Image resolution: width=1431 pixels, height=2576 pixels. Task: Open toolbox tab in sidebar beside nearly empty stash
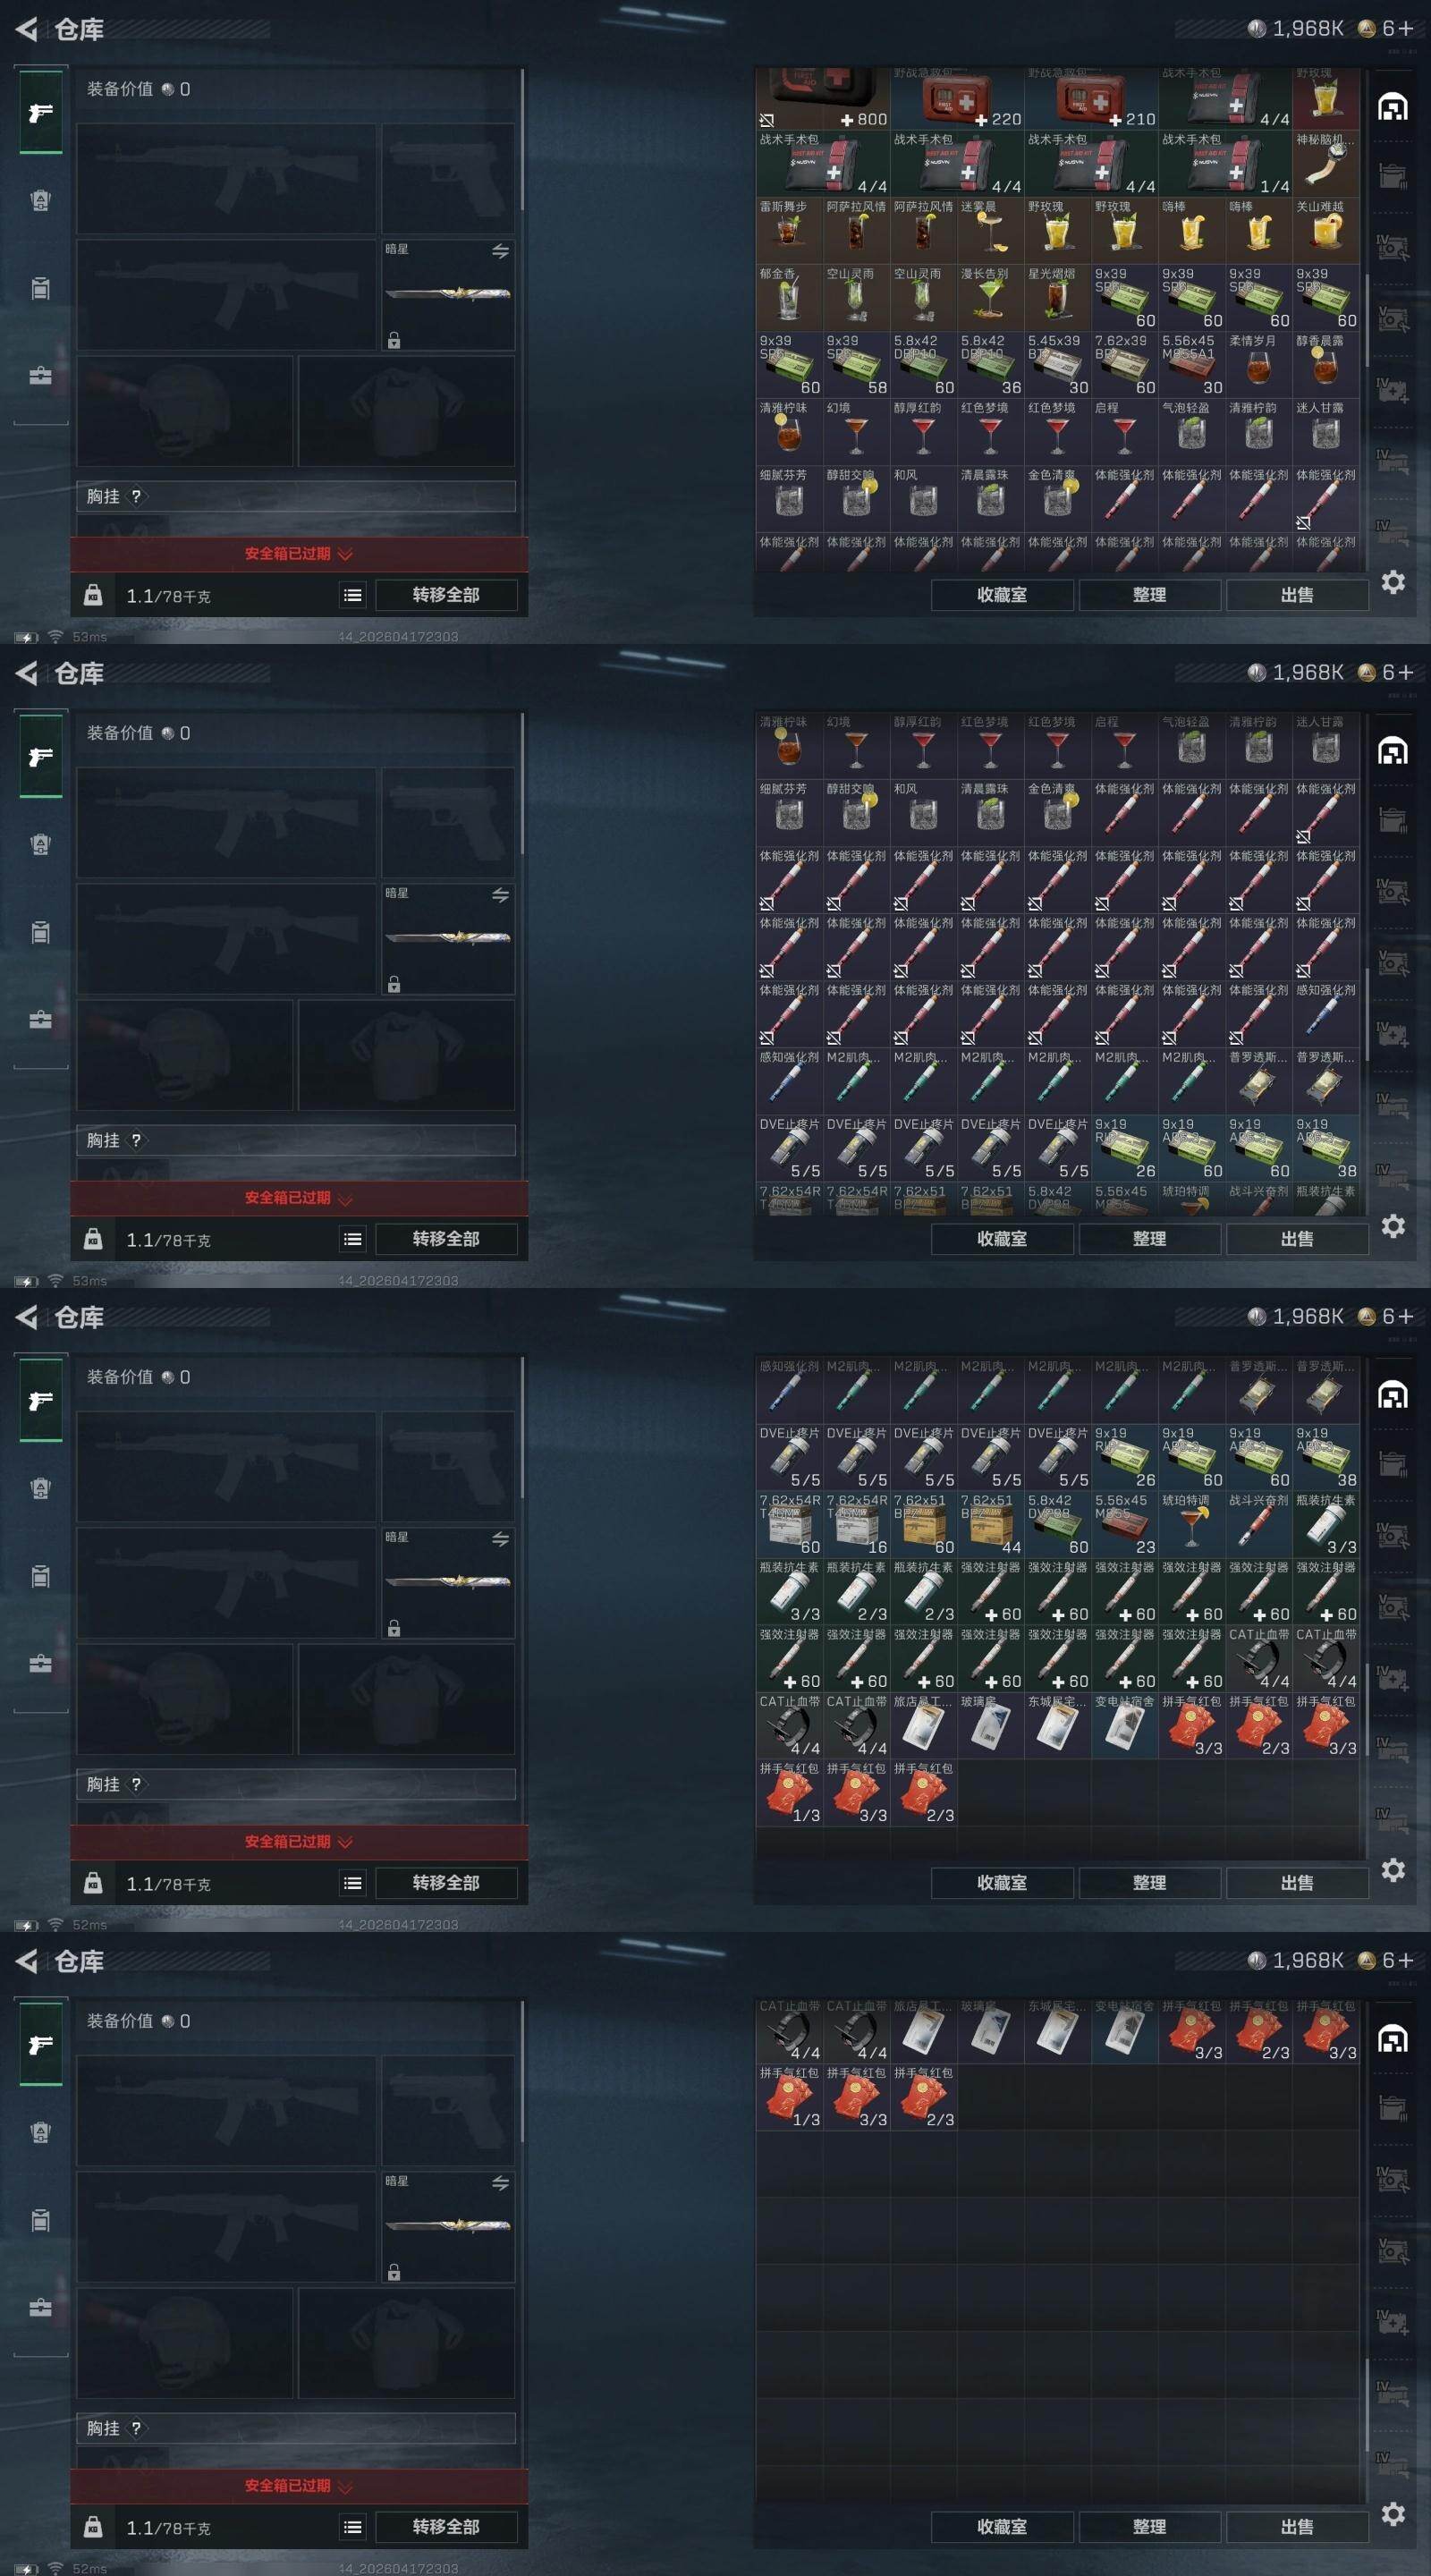40,2308
